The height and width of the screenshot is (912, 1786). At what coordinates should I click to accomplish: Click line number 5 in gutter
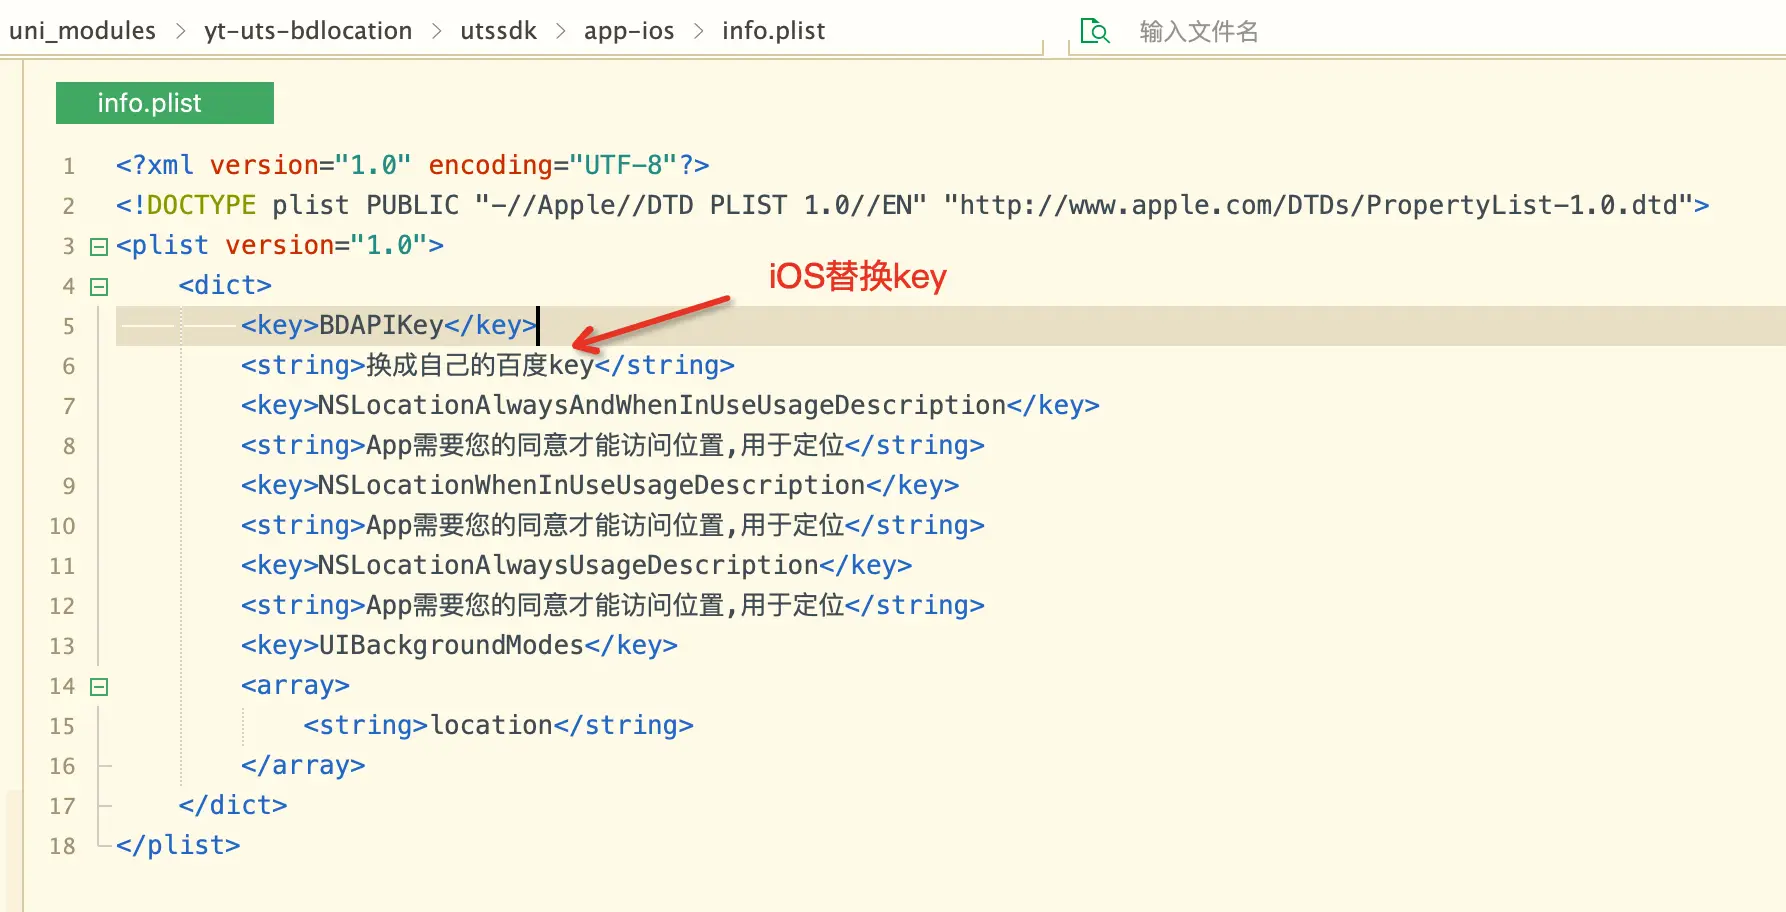click(68, 326)
